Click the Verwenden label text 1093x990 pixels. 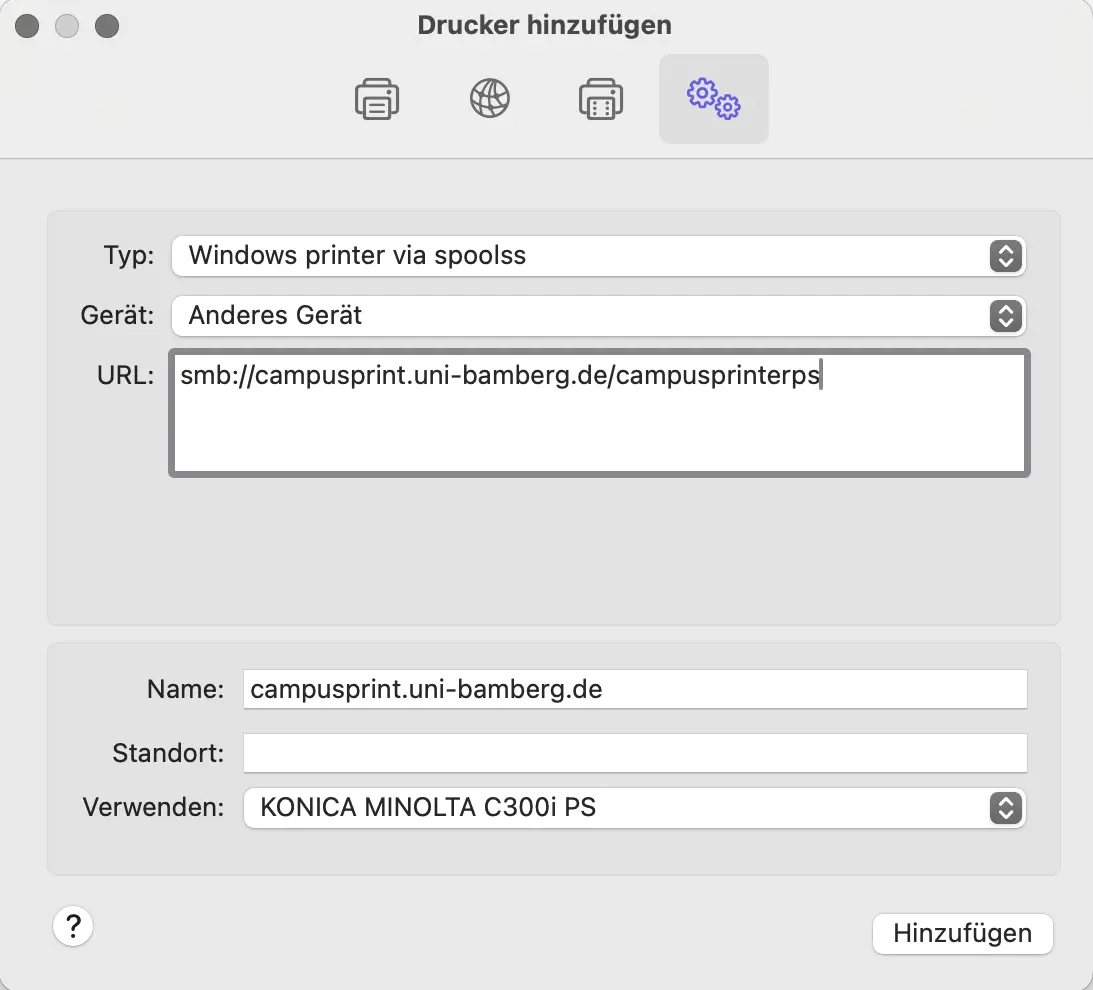[153, 807]
